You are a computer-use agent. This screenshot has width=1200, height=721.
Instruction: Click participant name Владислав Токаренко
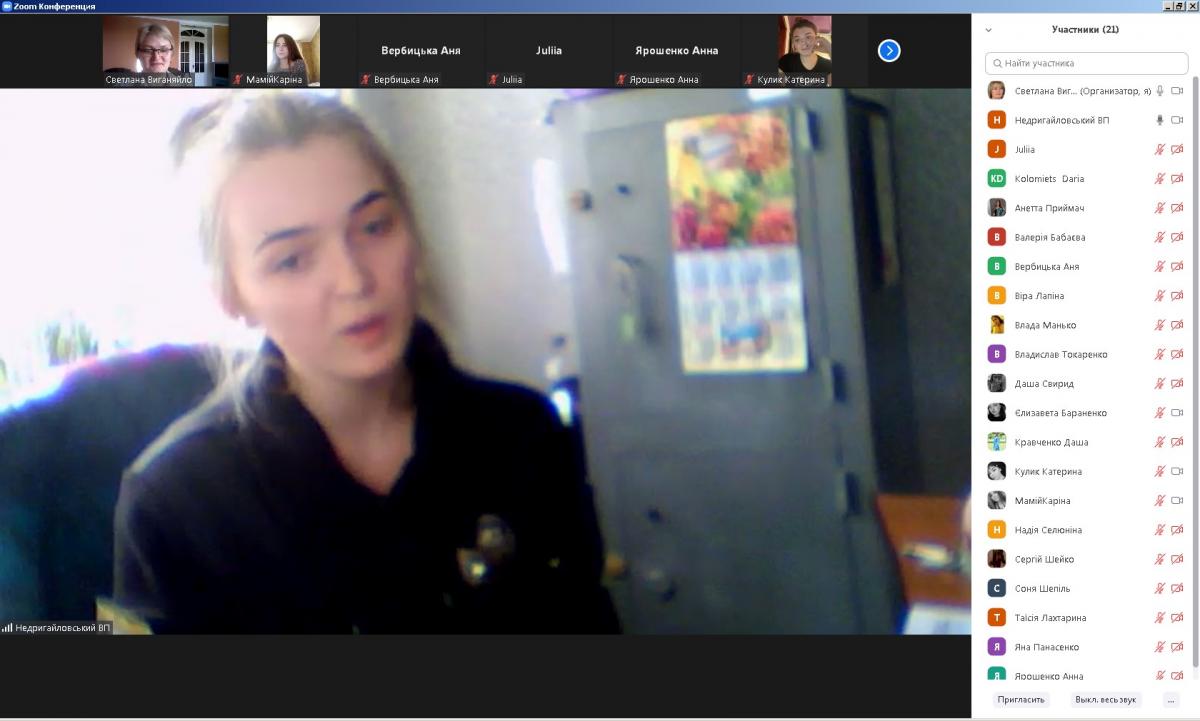tap(1061, 354)
